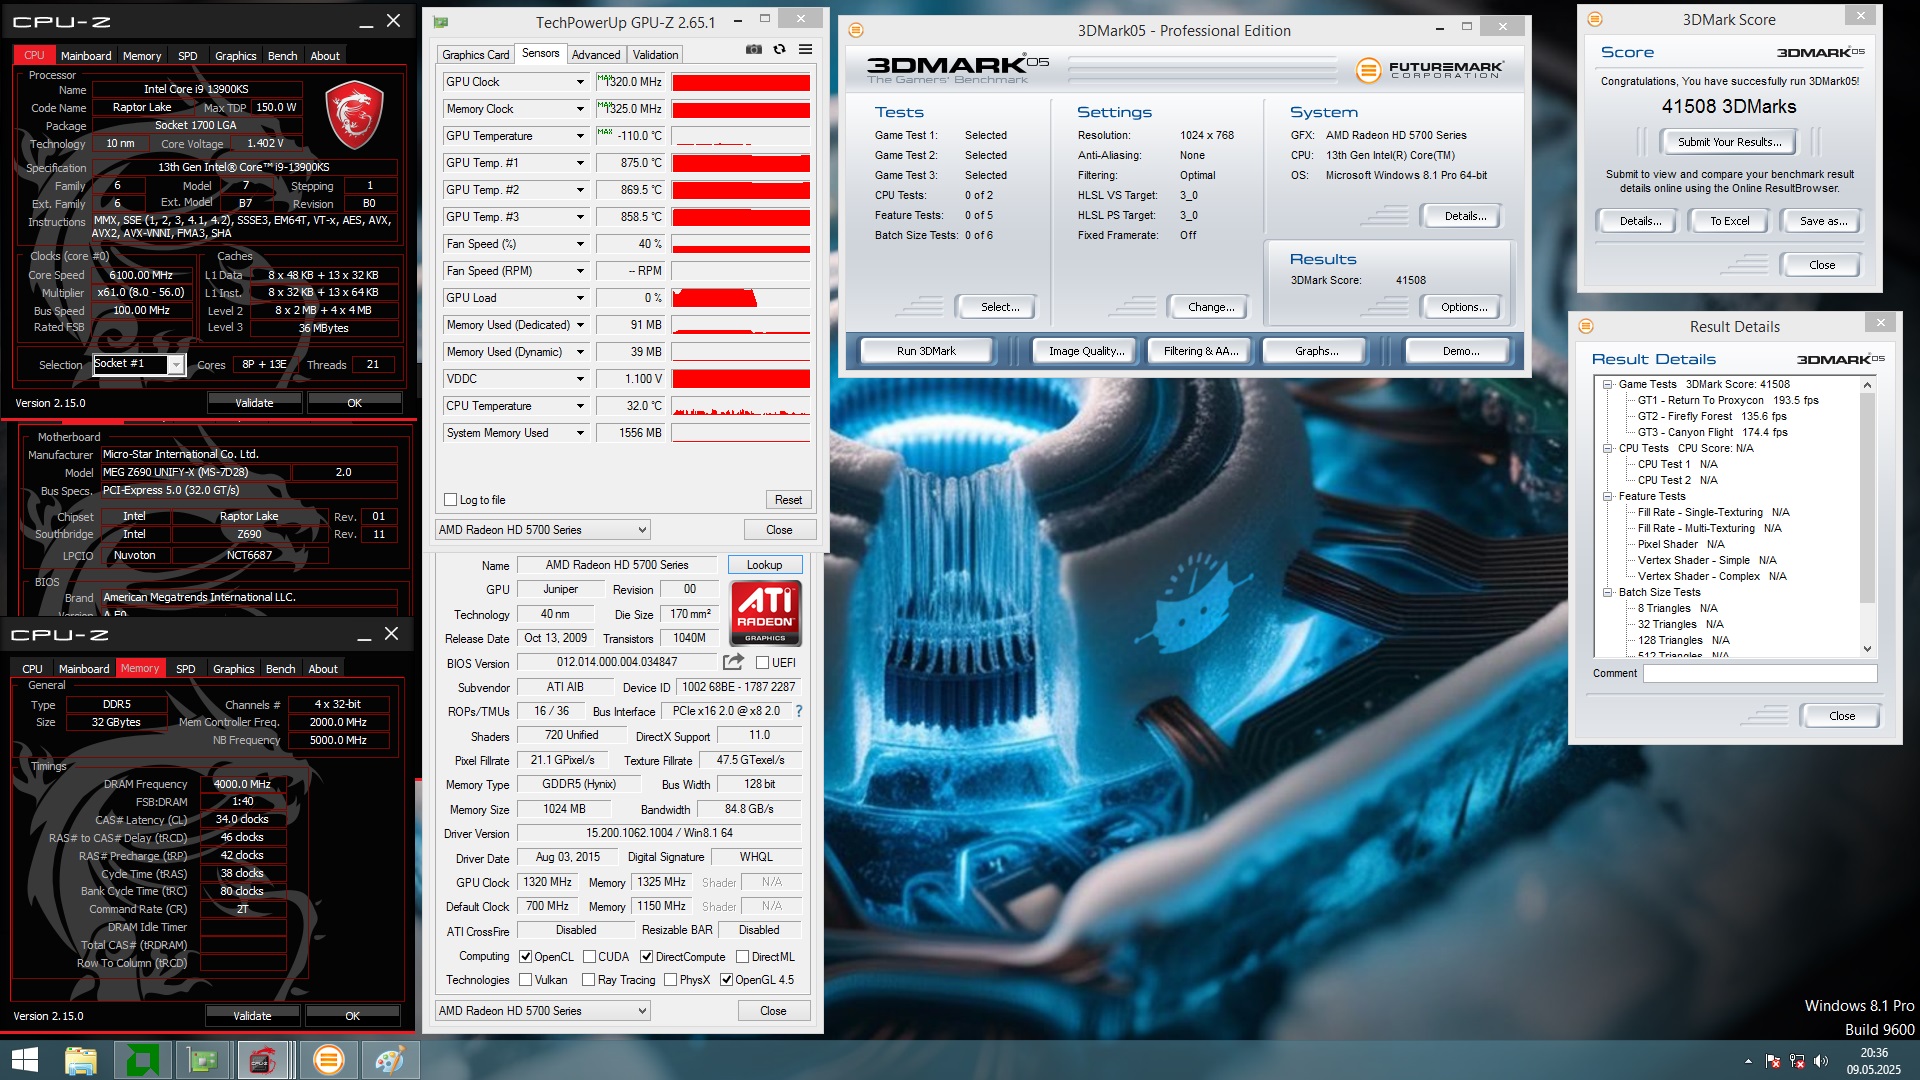Open SPD tab in bottom CPU-Z window
This screenshot has width=1920, height=1080.
pyautogui.click(x=186, y=669)
